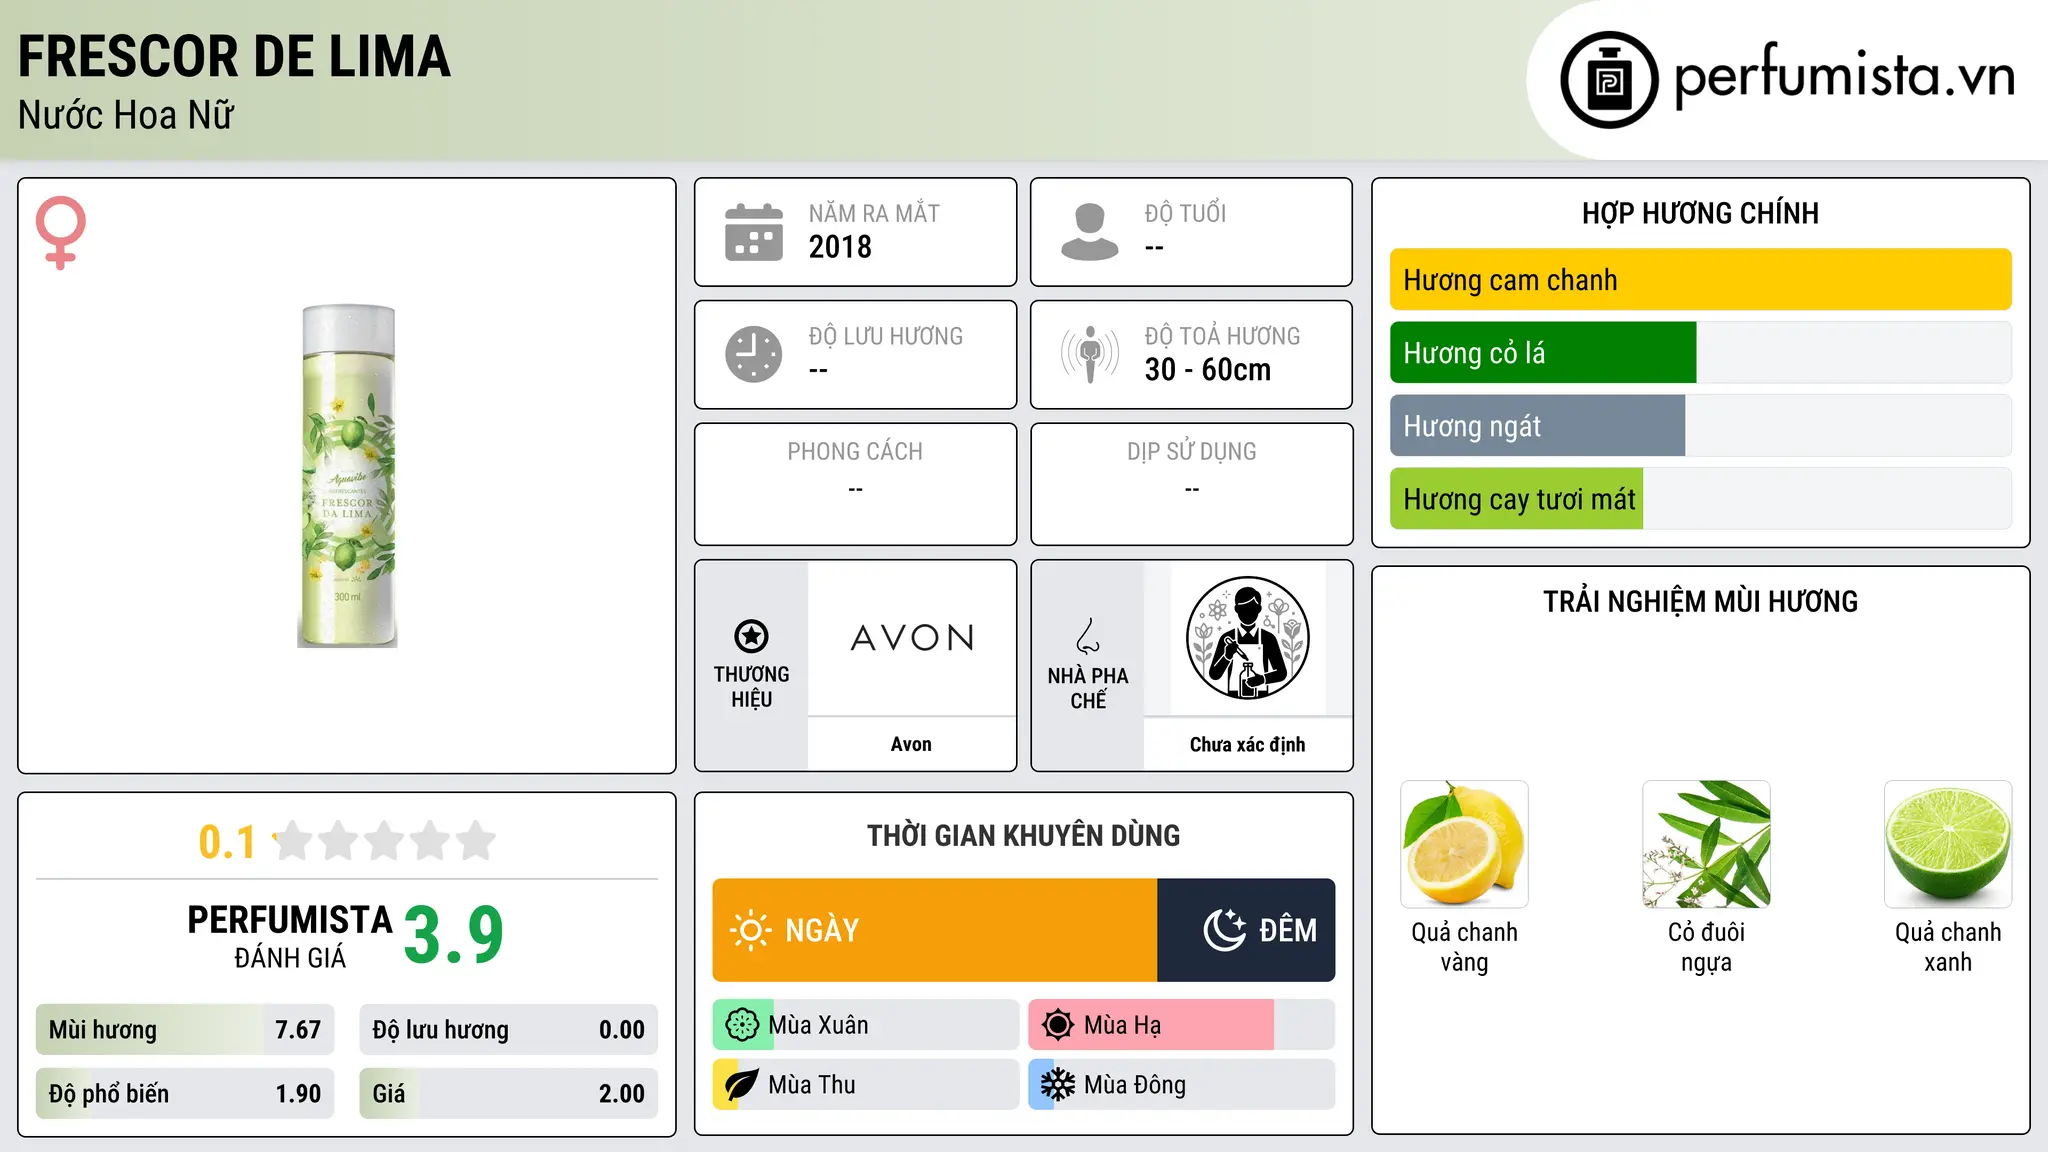Click the star badge icon above Thương Hiệu
This screenshot has width=2048, height=1152.
point(751,636)
